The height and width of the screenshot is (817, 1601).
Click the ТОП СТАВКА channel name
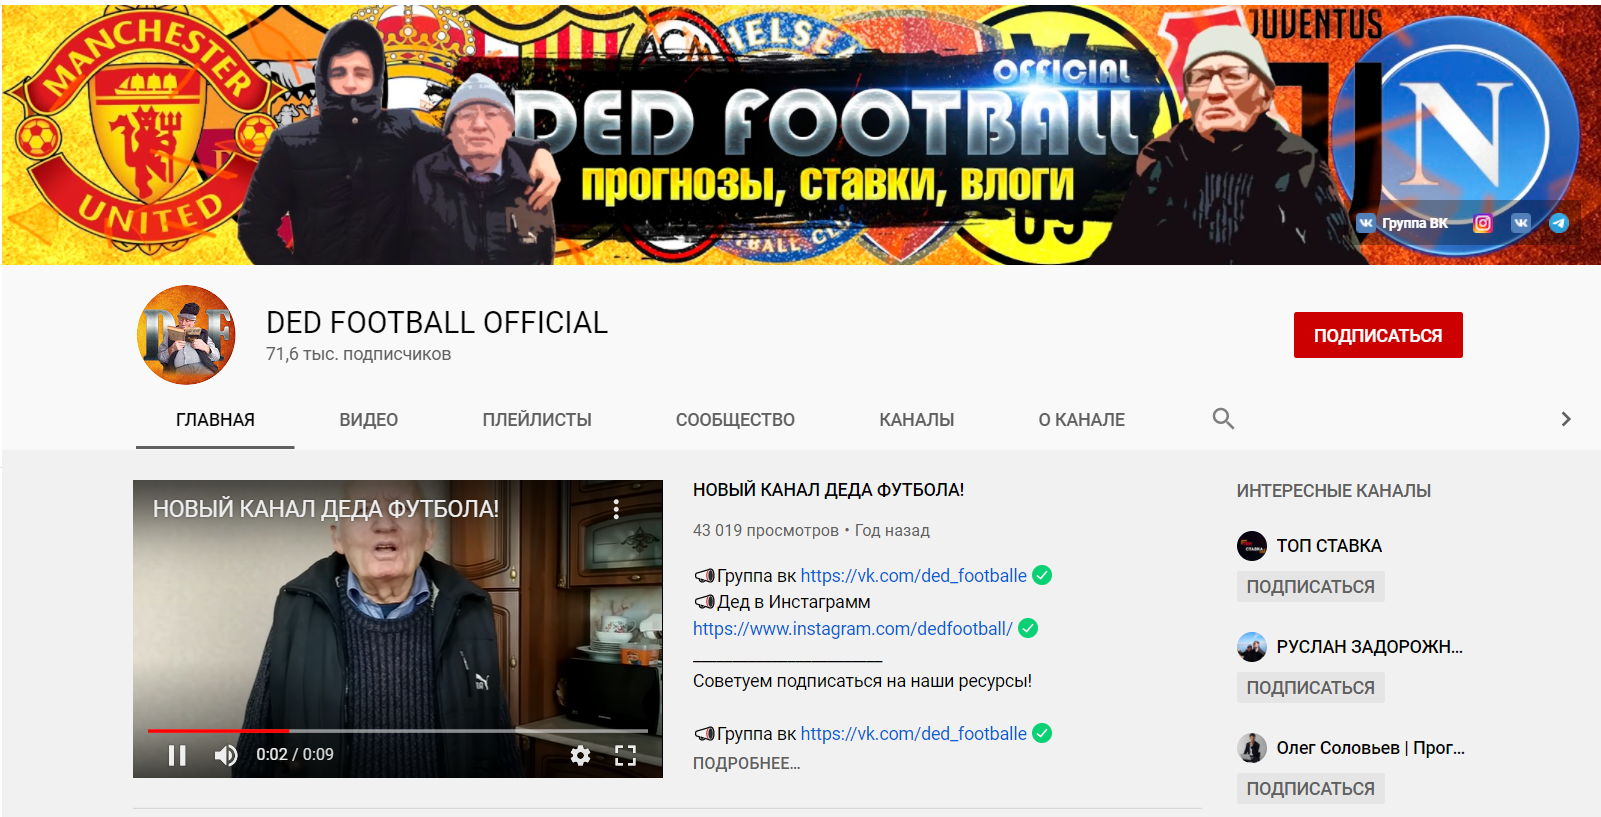[1329, 546]
